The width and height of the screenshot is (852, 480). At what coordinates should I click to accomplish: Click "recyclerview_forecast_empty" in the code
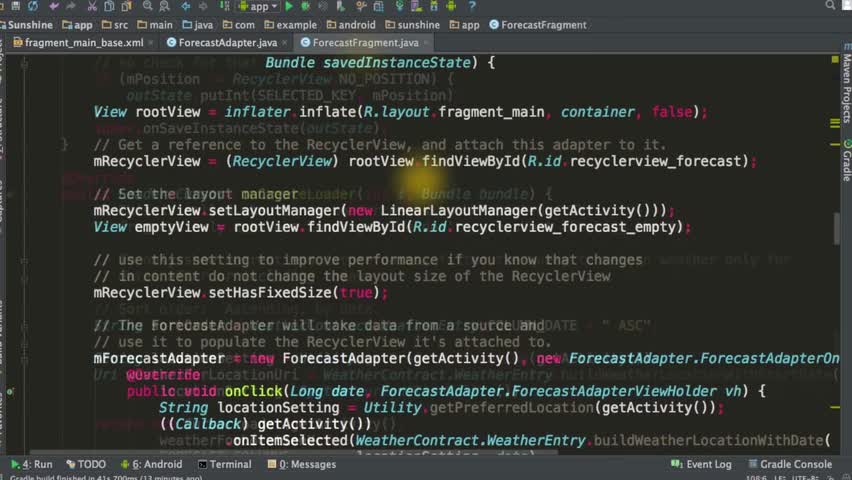click(x=565, y=227)
